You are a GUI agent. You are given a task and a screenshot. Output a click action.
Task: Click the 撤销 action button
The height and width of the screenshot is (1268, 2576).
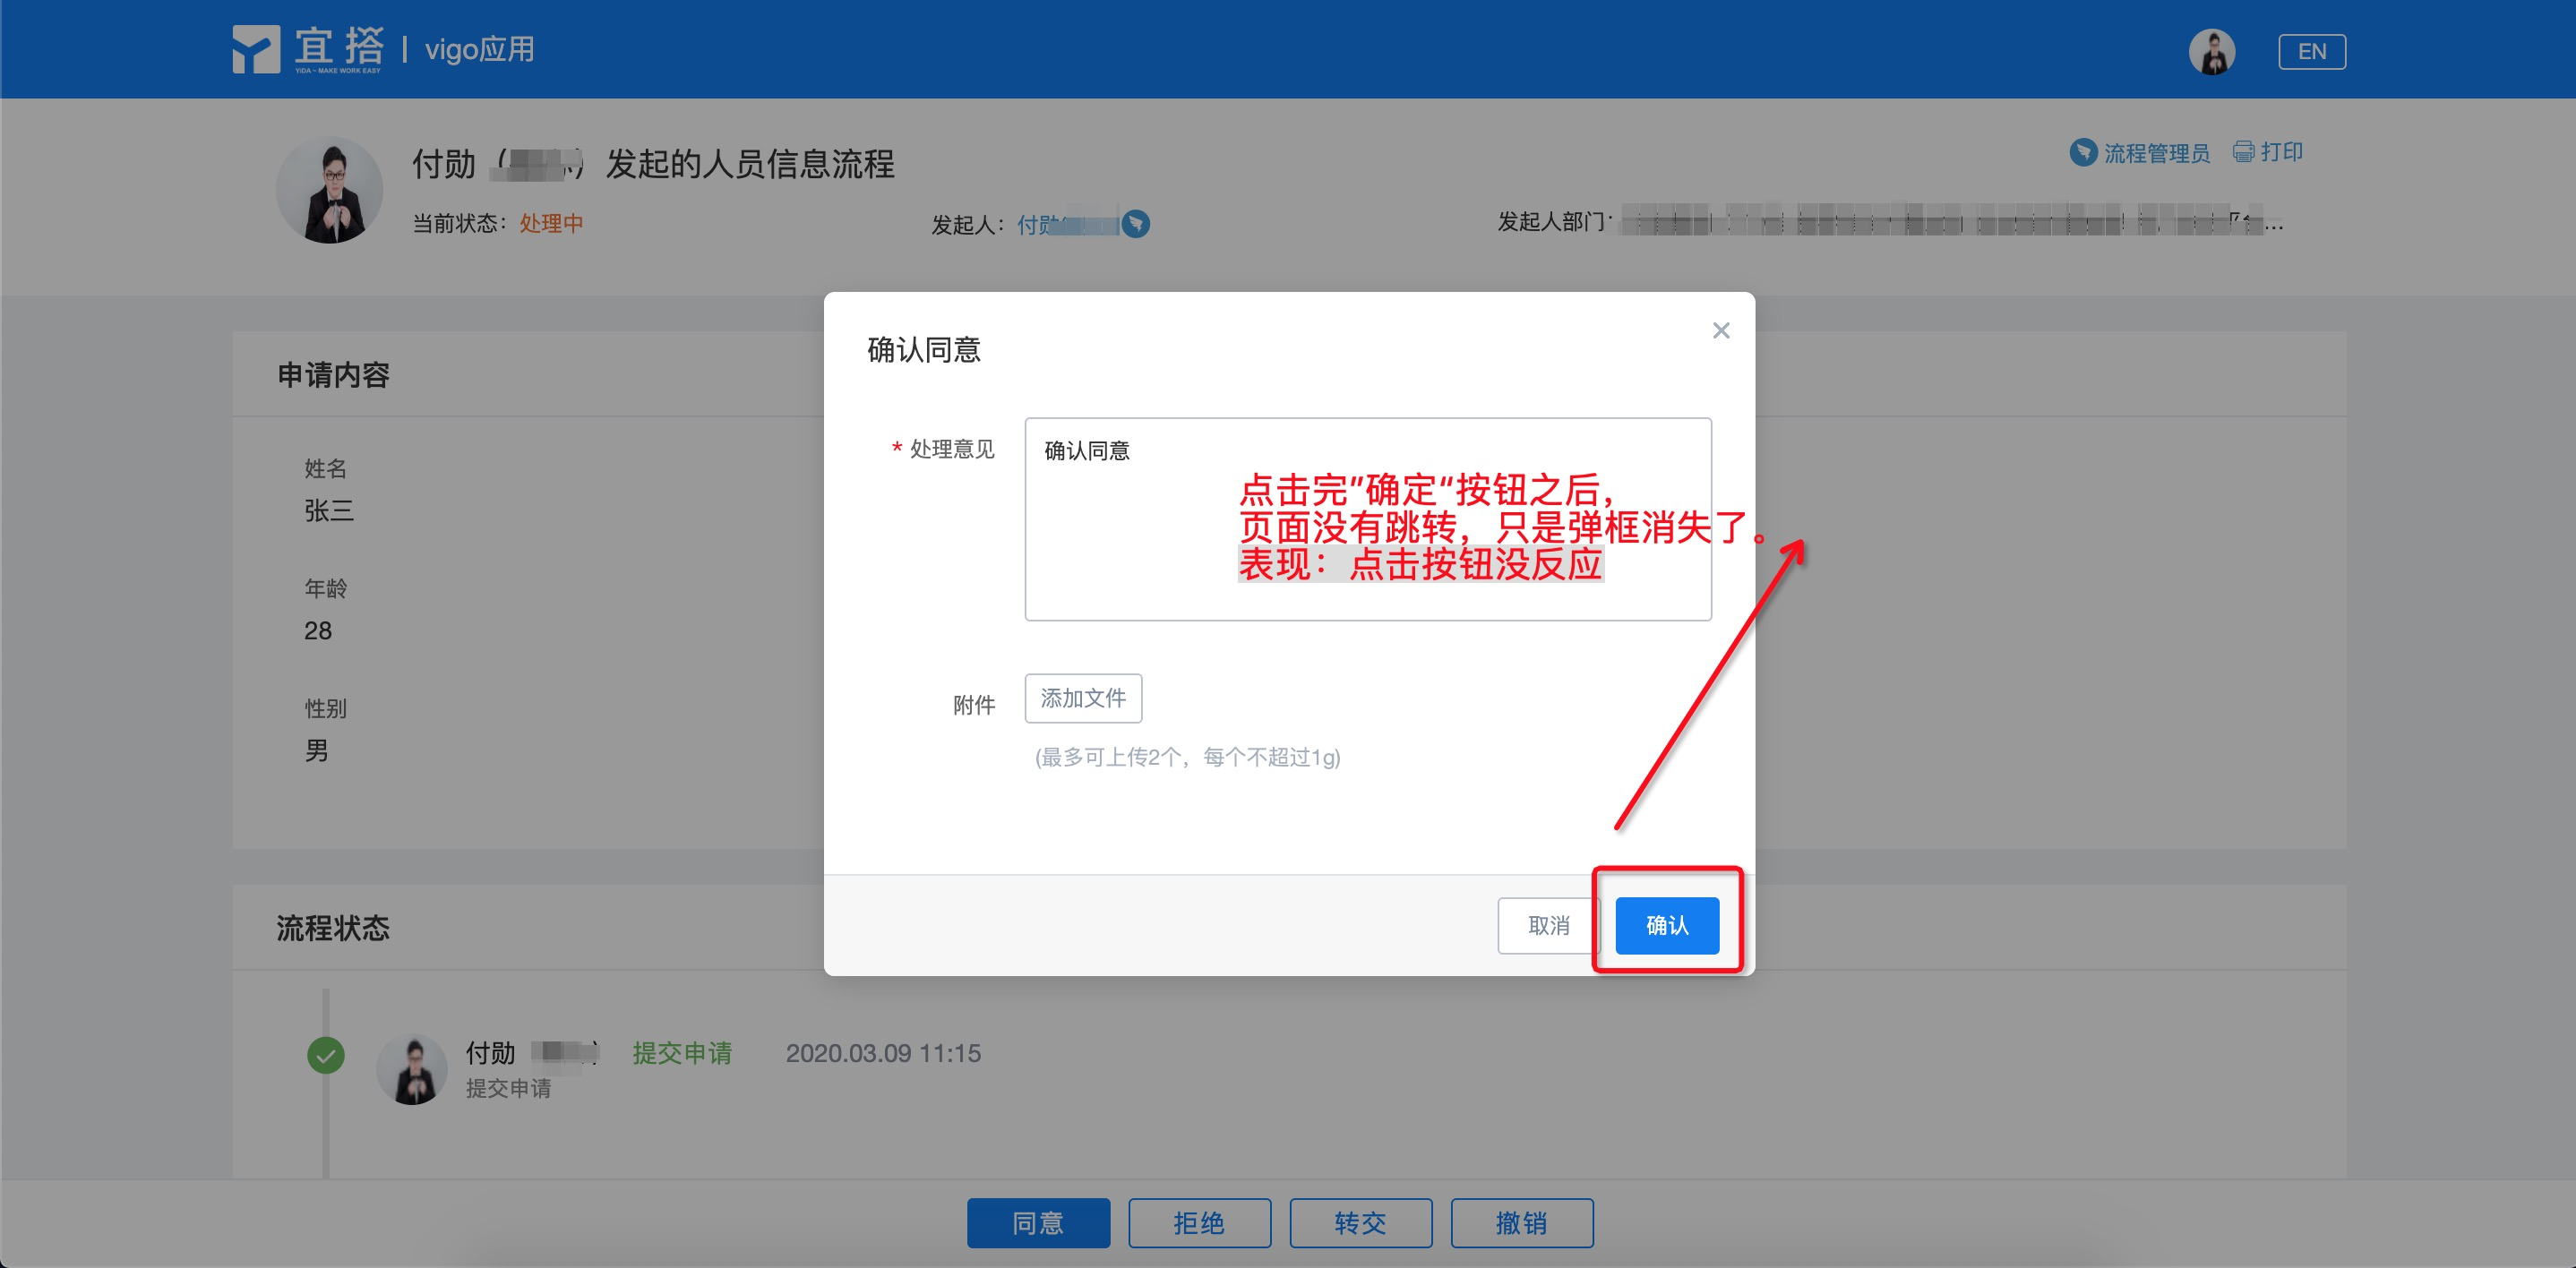[1521, 1222]
